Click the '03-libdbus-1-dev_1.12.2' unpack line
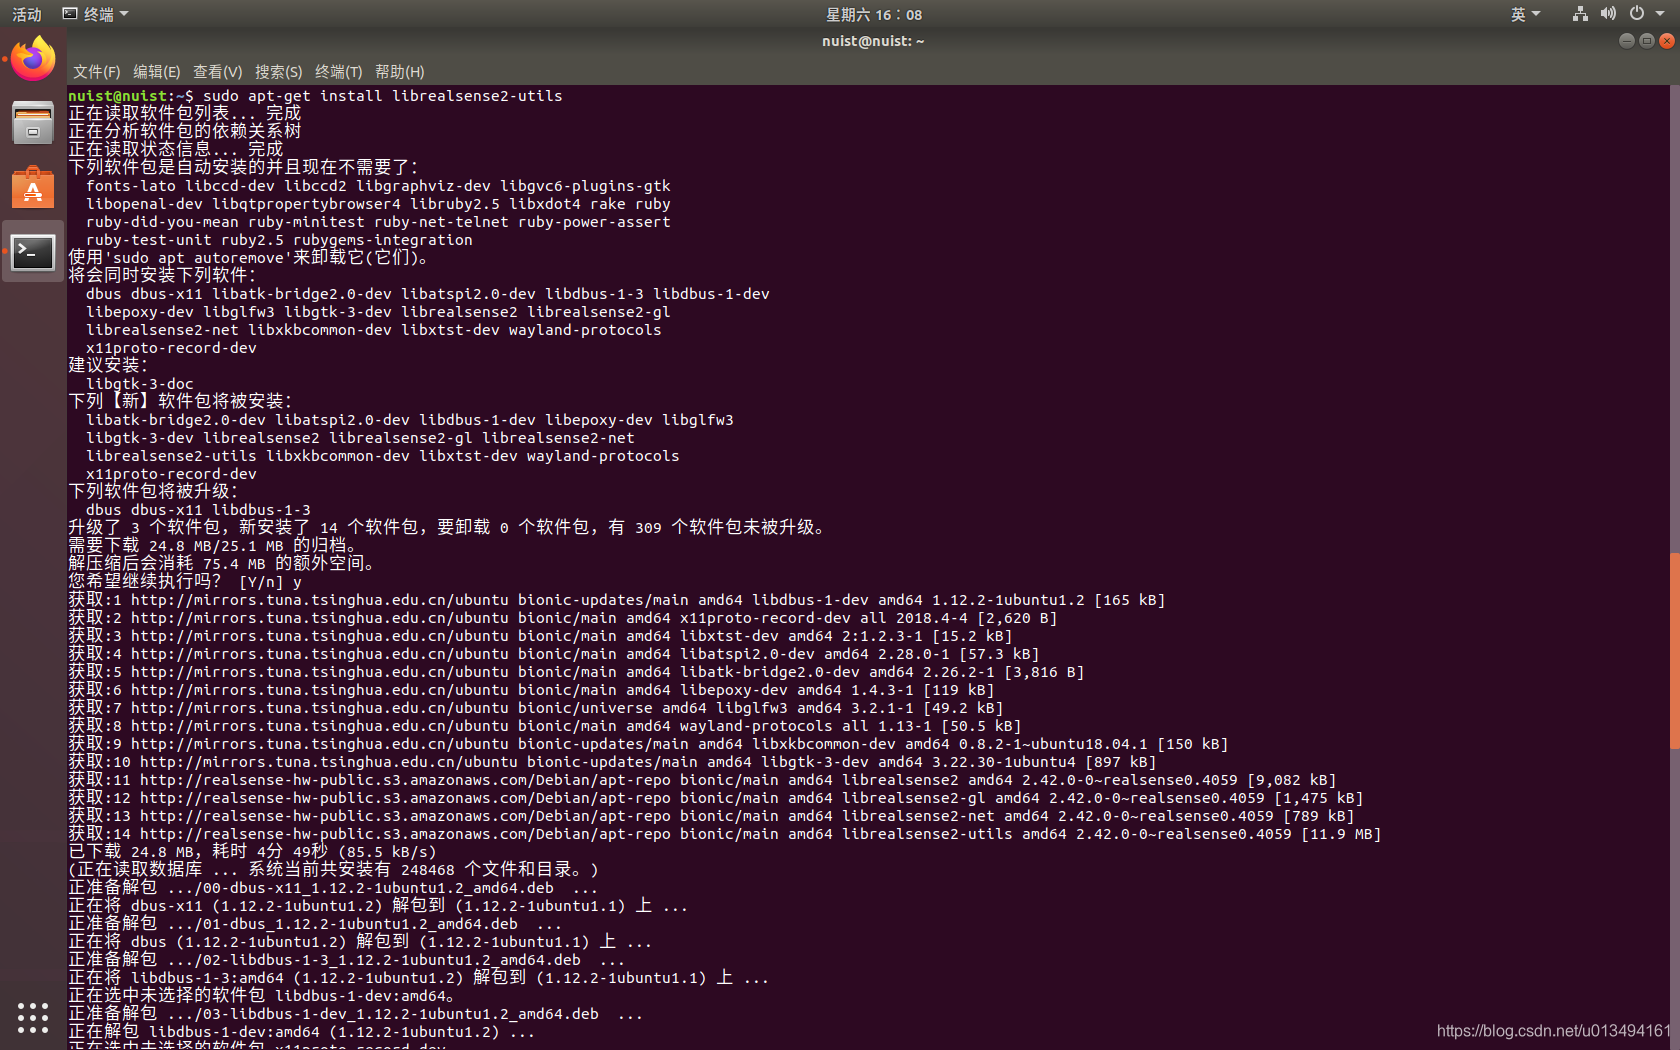Image resolution: width=1680 pixels, height=1050 pixels. point(355,1014)
